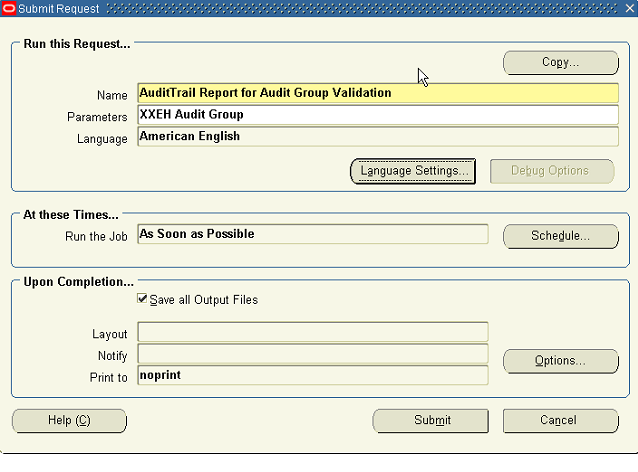Viewport: 638px width, 472px height.
Task: Open Language Settings dialog
Action: coord(413,171)
